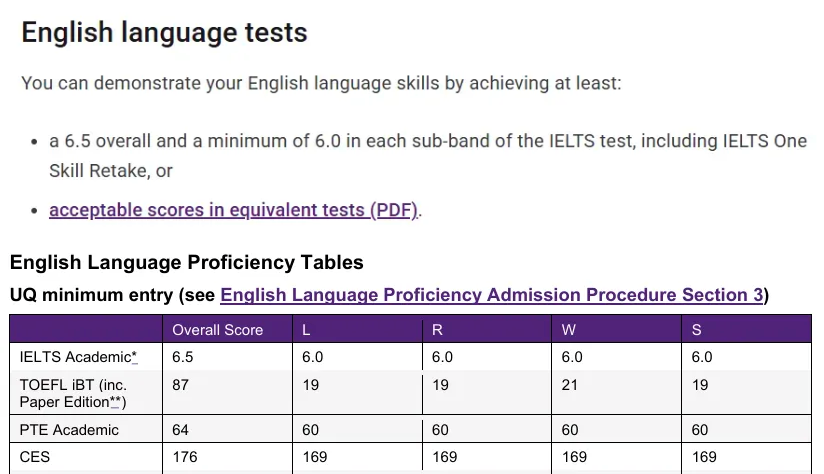Click the PTE overall score 64 cell
824x474 pixels.
[x=181, y=430]
